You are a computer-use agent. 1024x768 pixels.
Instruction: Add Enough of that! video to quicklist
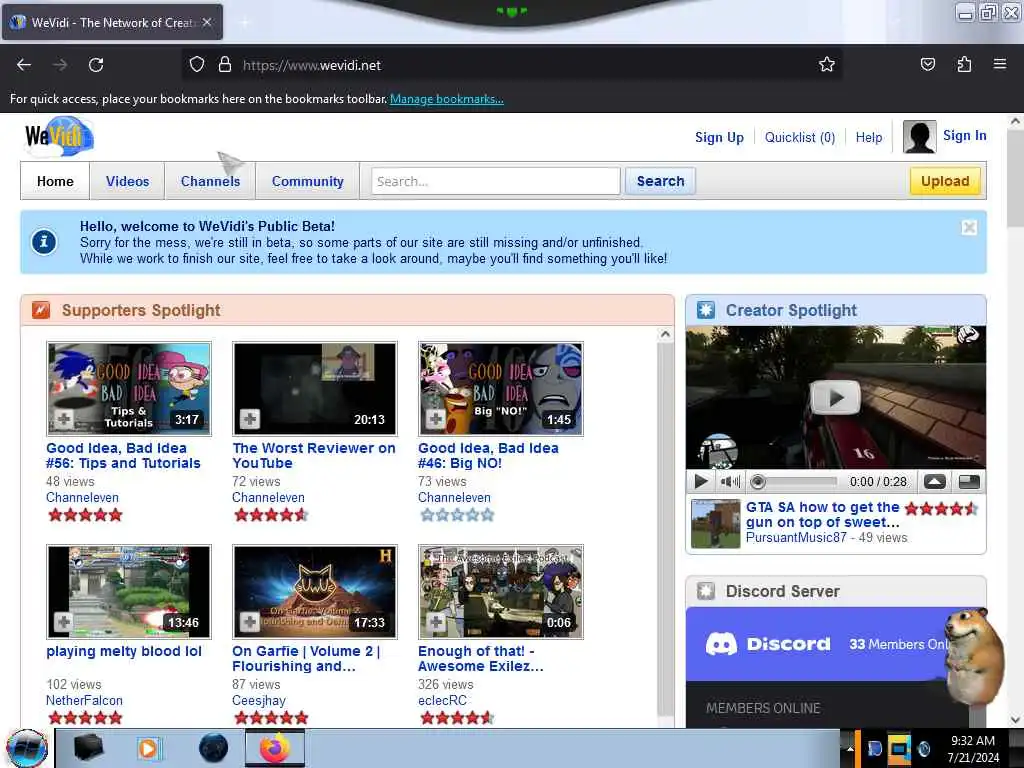pyautogui.click(x=436, y=622)
